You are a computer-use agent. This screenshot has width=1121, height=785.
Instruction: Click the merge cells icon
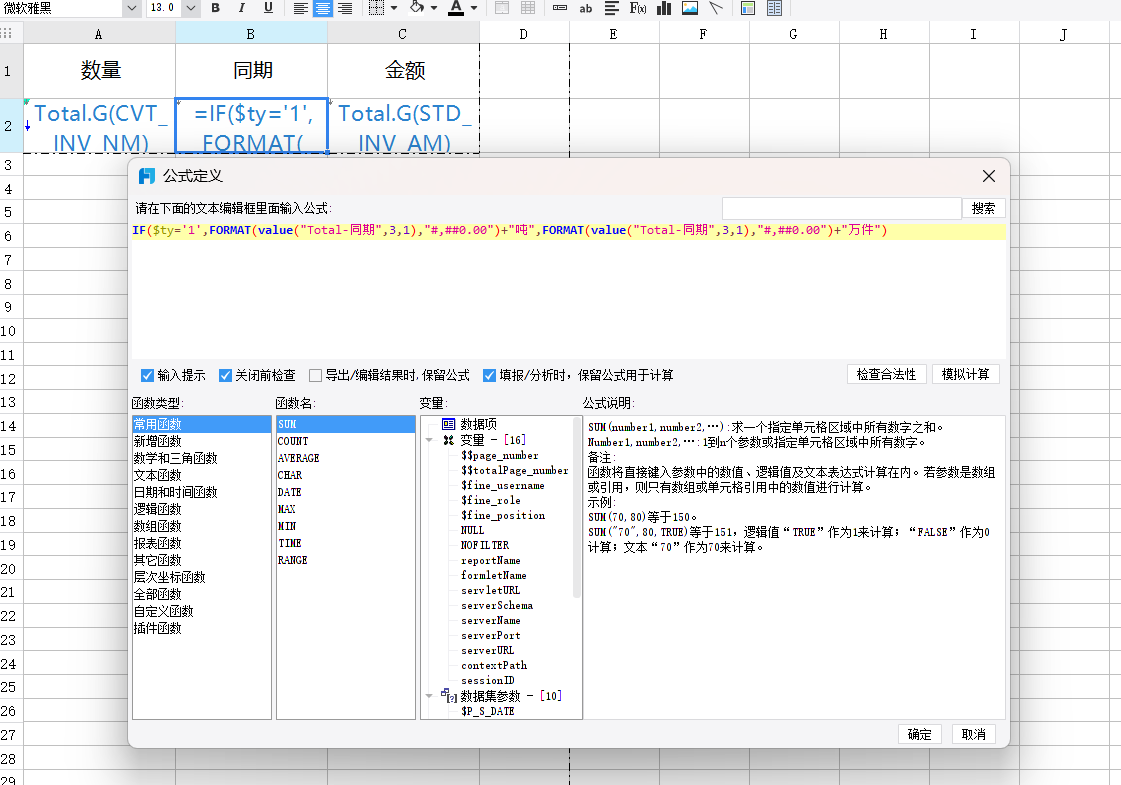(503, 8)
